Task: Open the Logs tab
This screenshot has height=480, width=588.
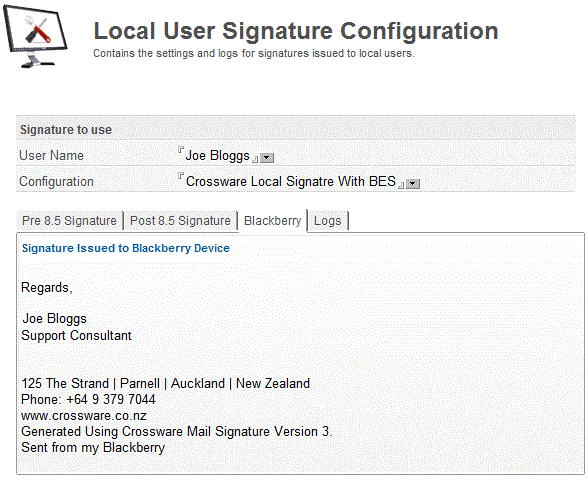Action: click(328, 220)
